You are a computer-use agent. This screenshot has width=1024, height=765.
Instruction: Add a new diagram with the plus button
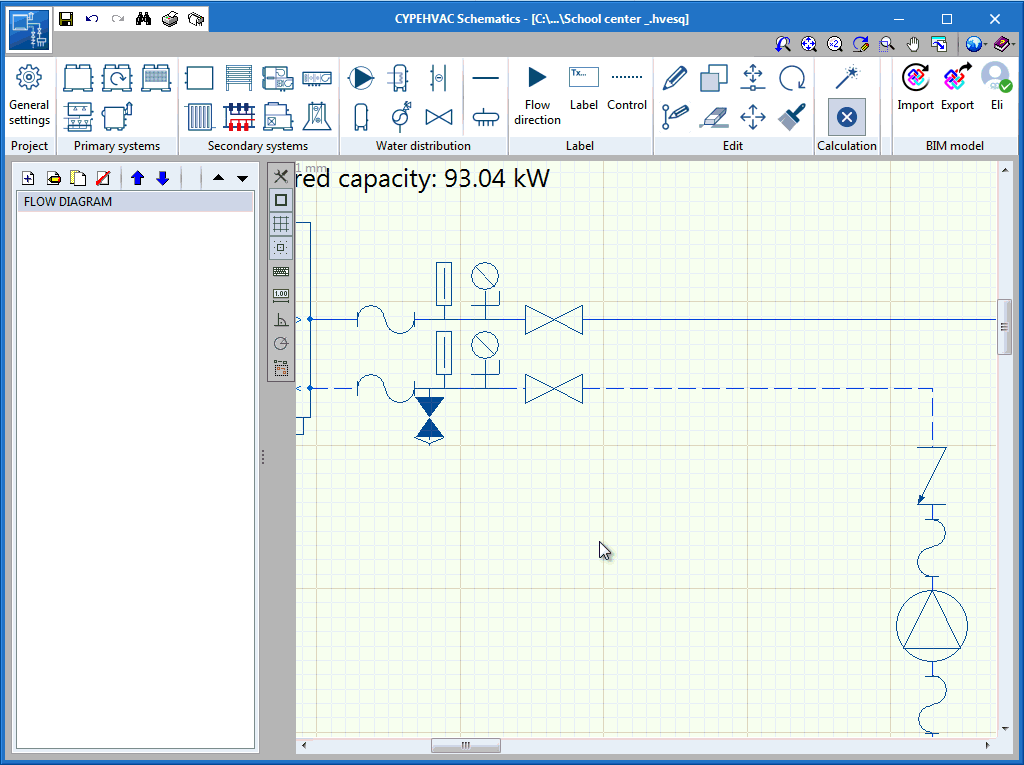27,178
